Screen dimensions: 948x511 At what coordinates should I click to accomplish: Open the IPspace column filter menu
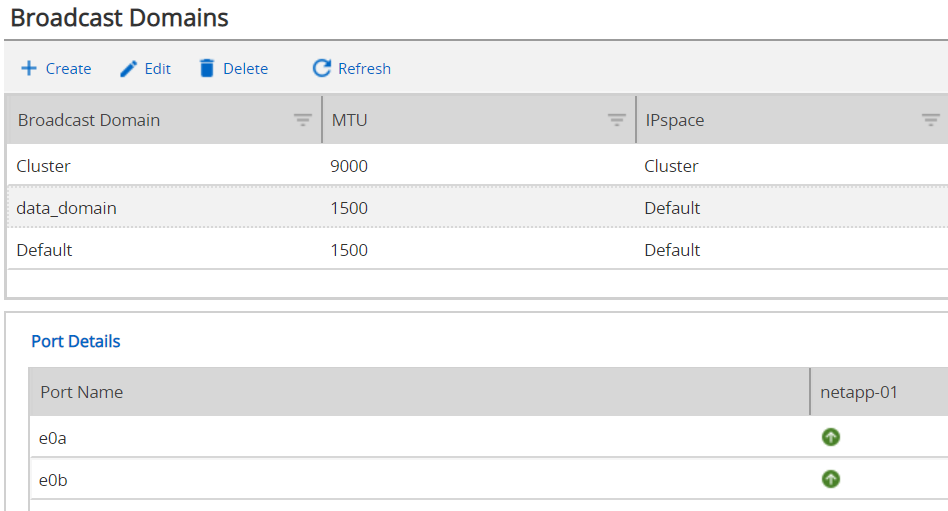point(930,120)
